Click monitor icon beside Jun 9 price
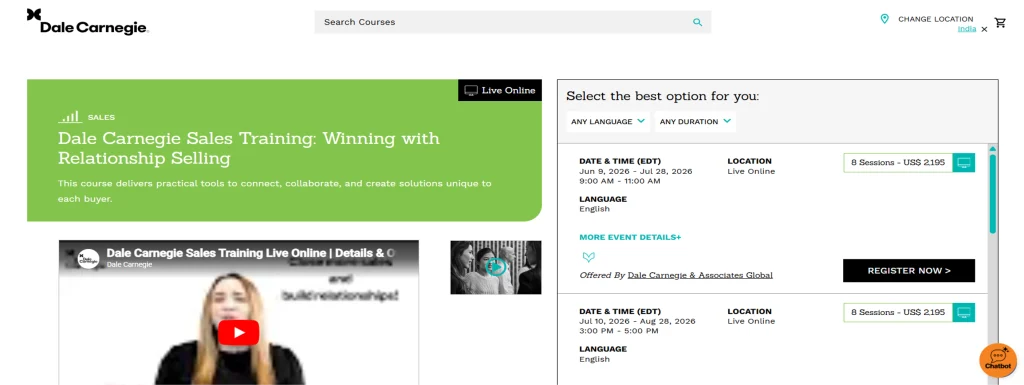The height and width of the screenshot is (385, 1024). pyautogui.click(x=964, y=162)
